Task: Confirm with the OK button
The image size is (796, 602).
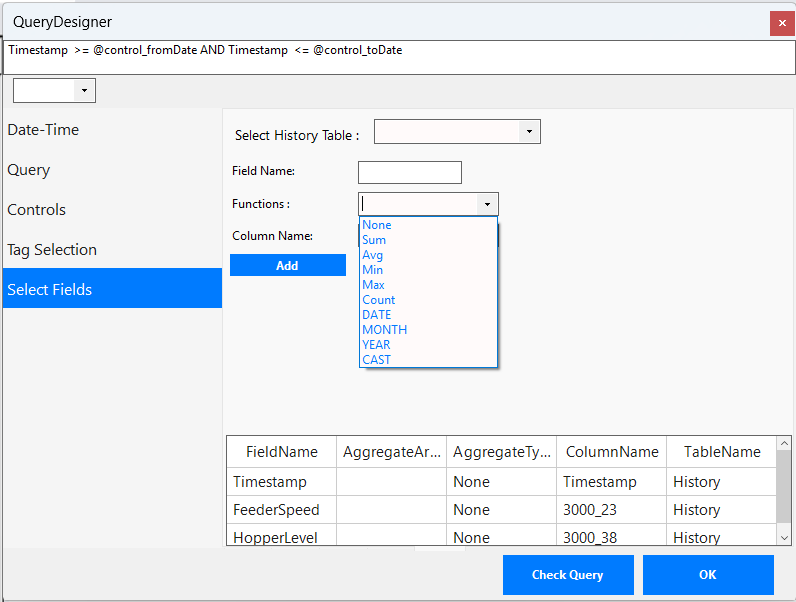Action: [708, 575]
